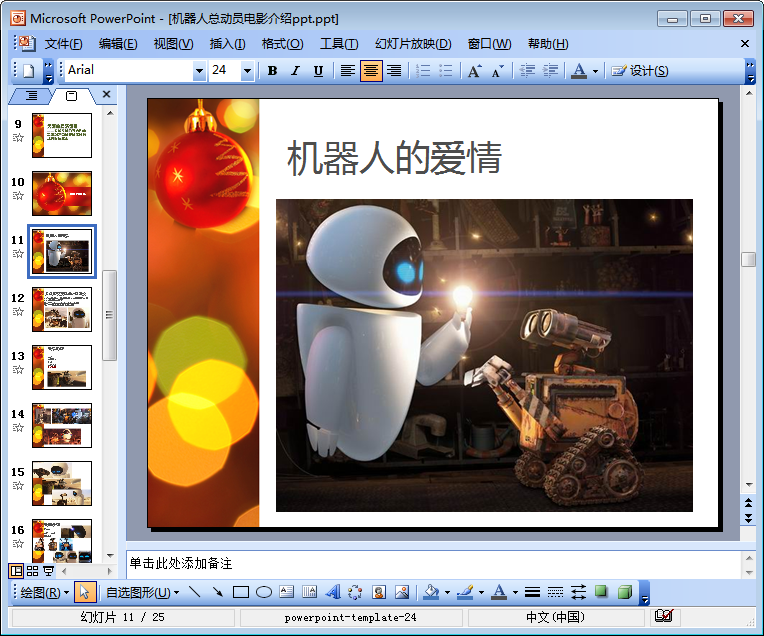764x636 pixels.
Task: Select the Rectangle tool
Action: click(241, 593)
